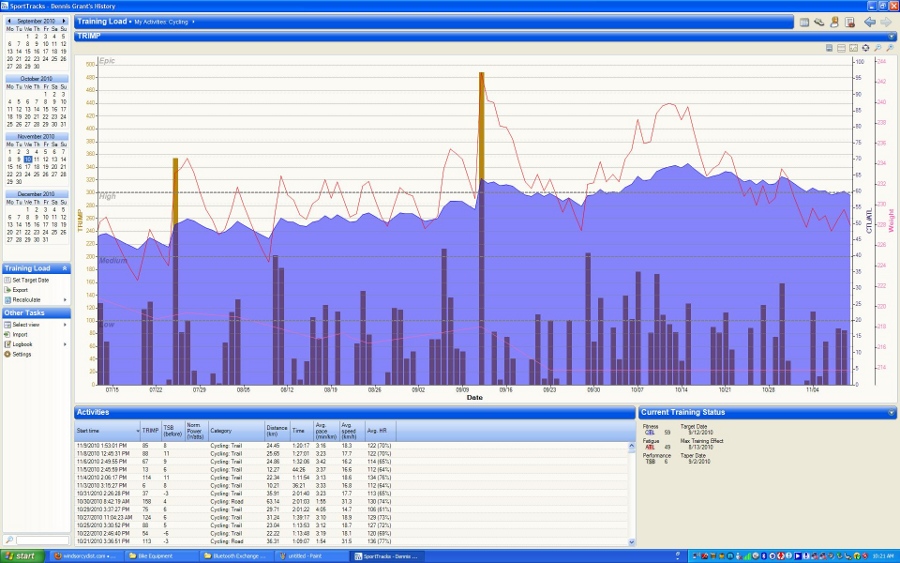
Task: Click the Import link
Action: 20,335
